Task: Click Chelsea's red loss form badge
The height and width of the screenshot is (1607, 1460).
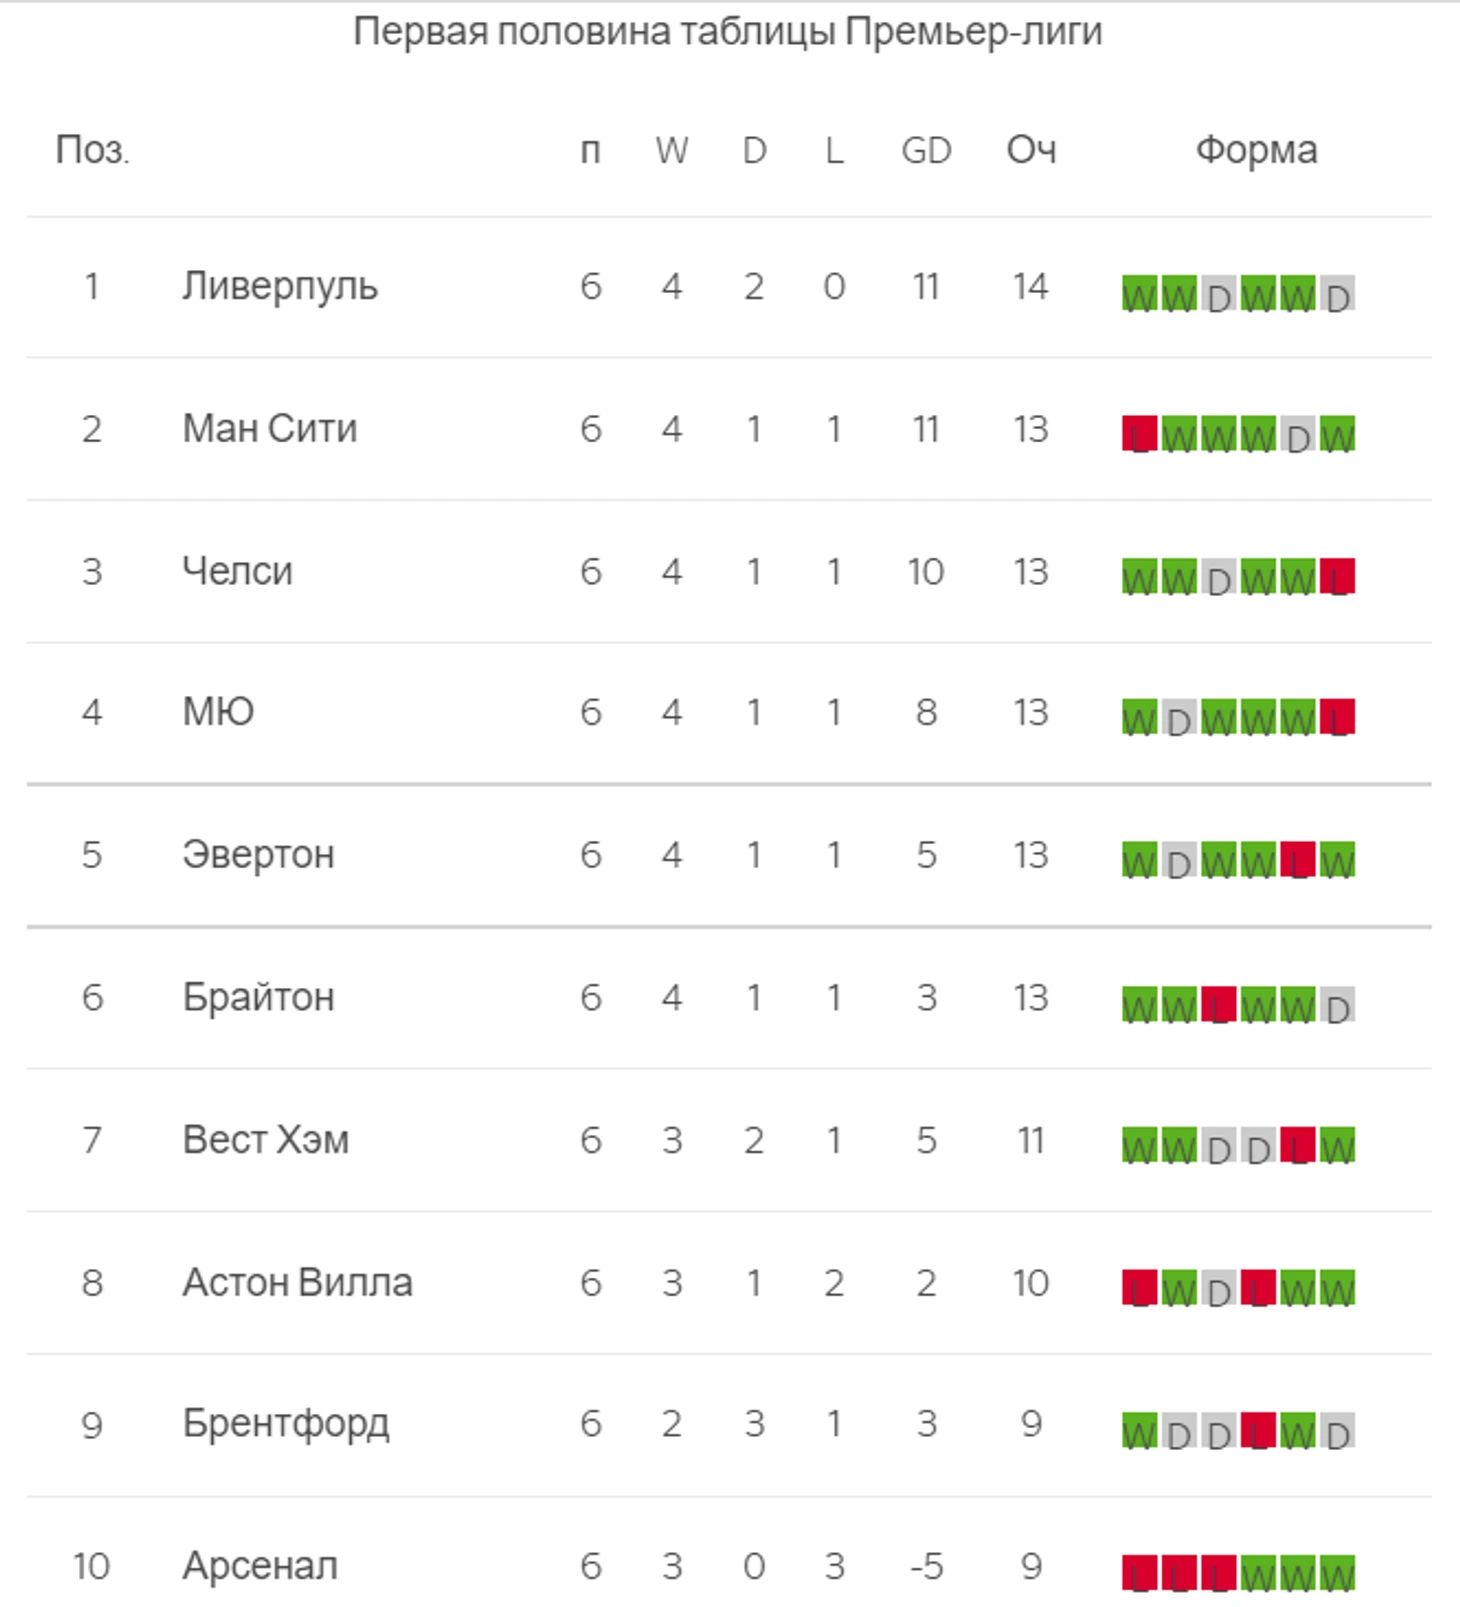Action: click(1337, 577)
